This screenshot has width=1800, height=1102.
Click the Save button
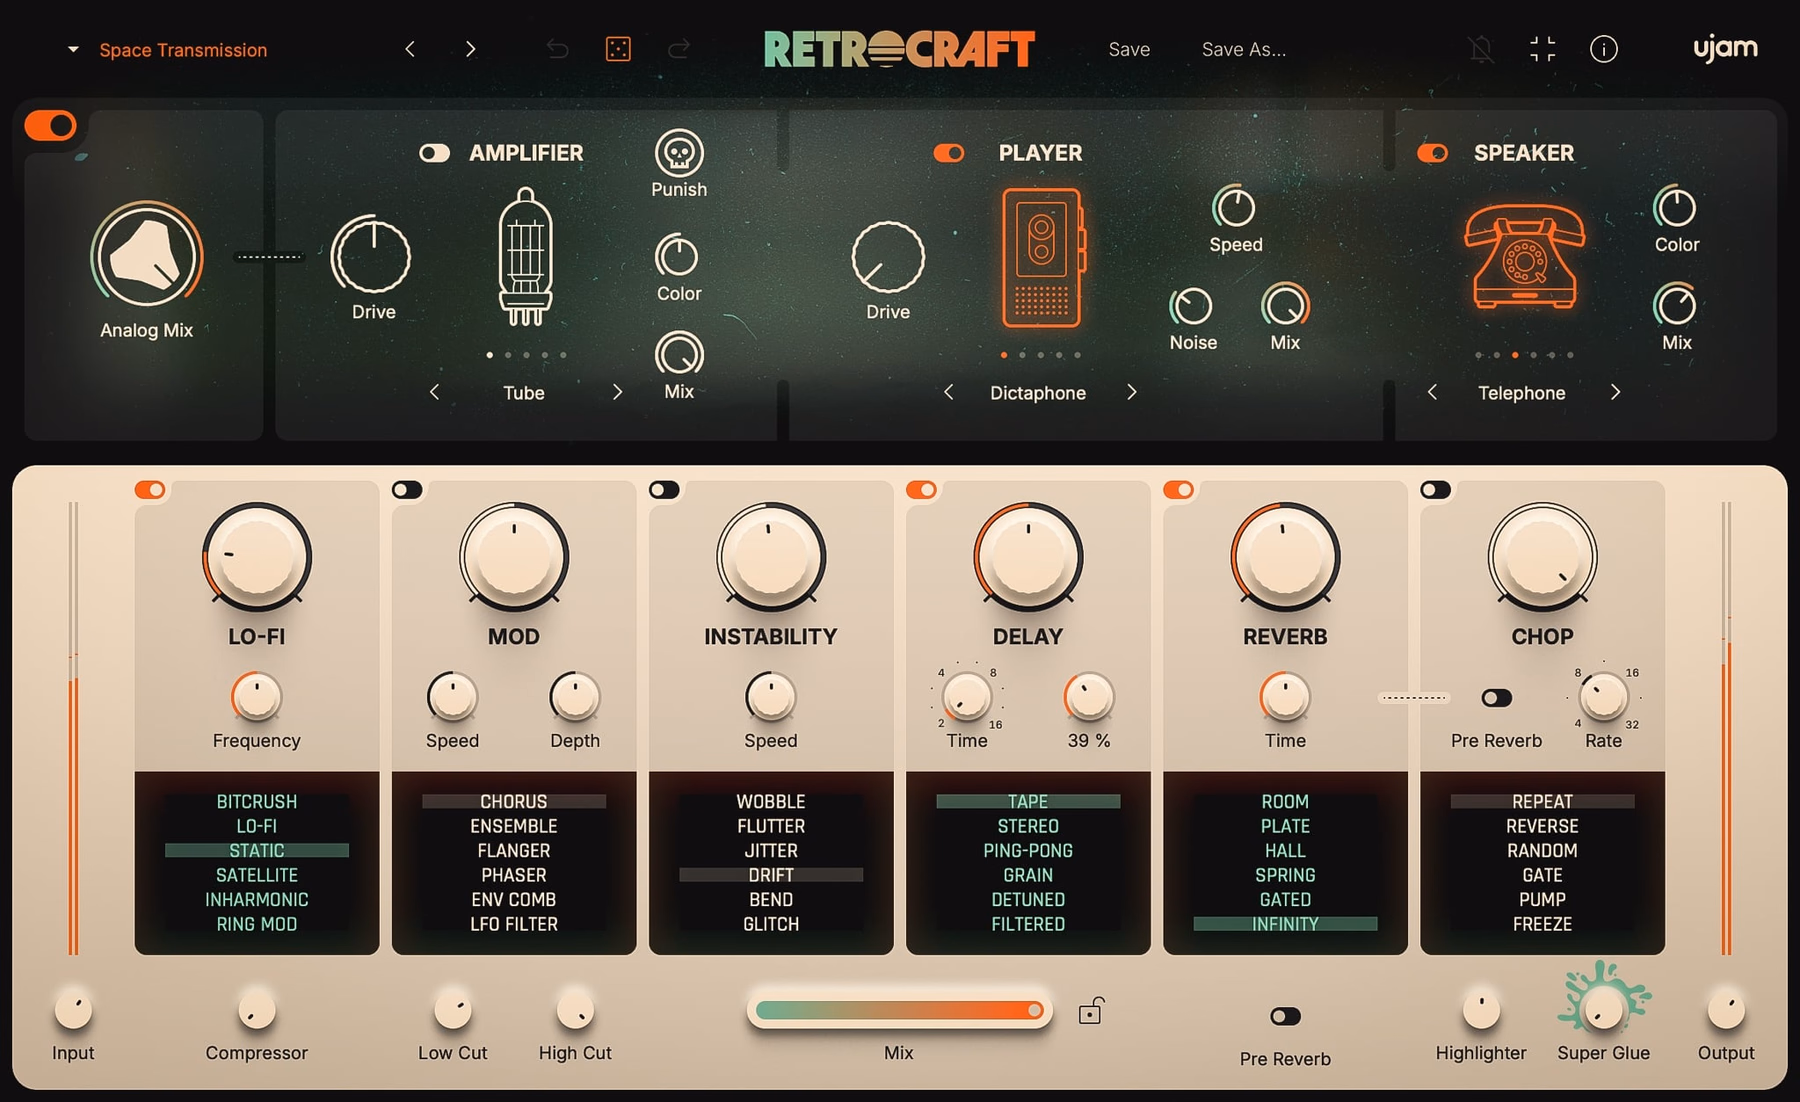click(1129, 49)
